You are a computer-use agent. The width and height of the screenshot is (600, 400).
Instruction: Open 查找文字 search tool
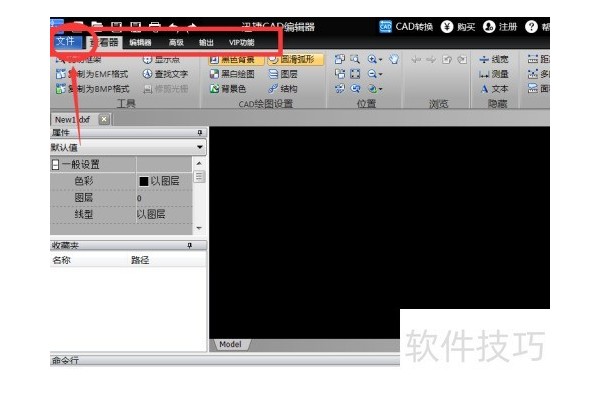[165, 74]
